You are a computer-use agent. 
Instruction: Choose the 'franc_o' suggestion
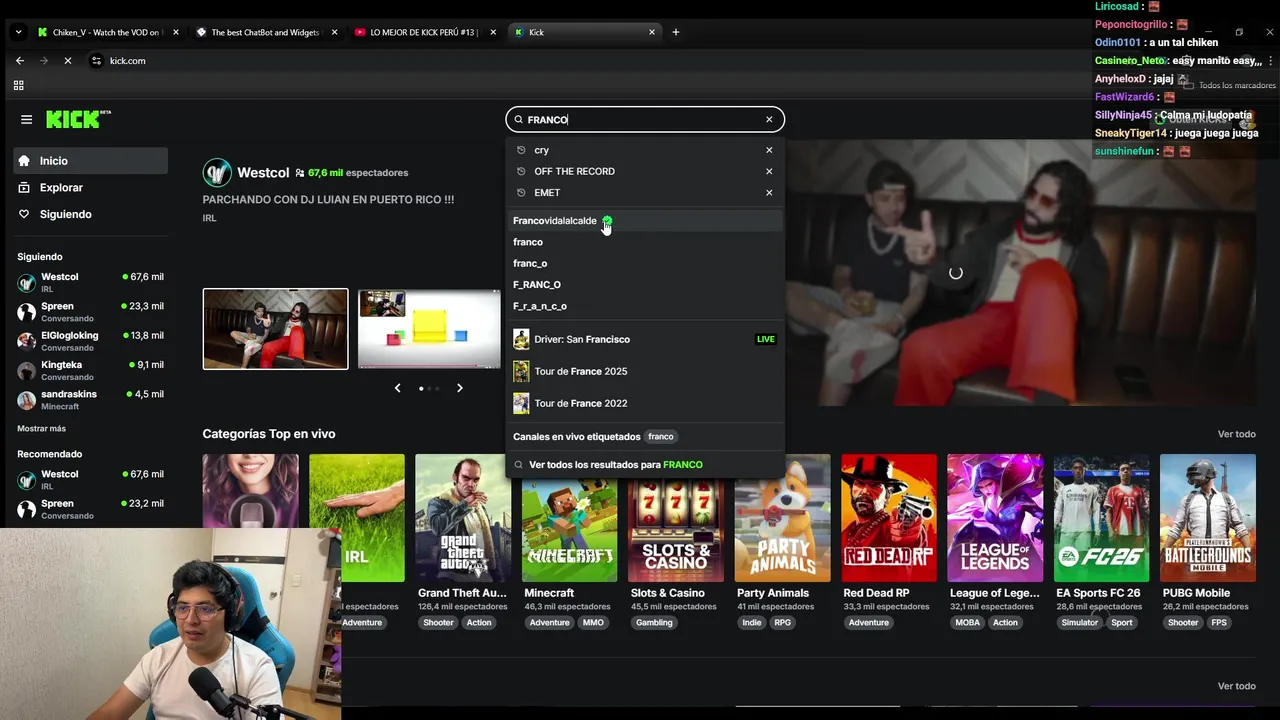[645, 263]
